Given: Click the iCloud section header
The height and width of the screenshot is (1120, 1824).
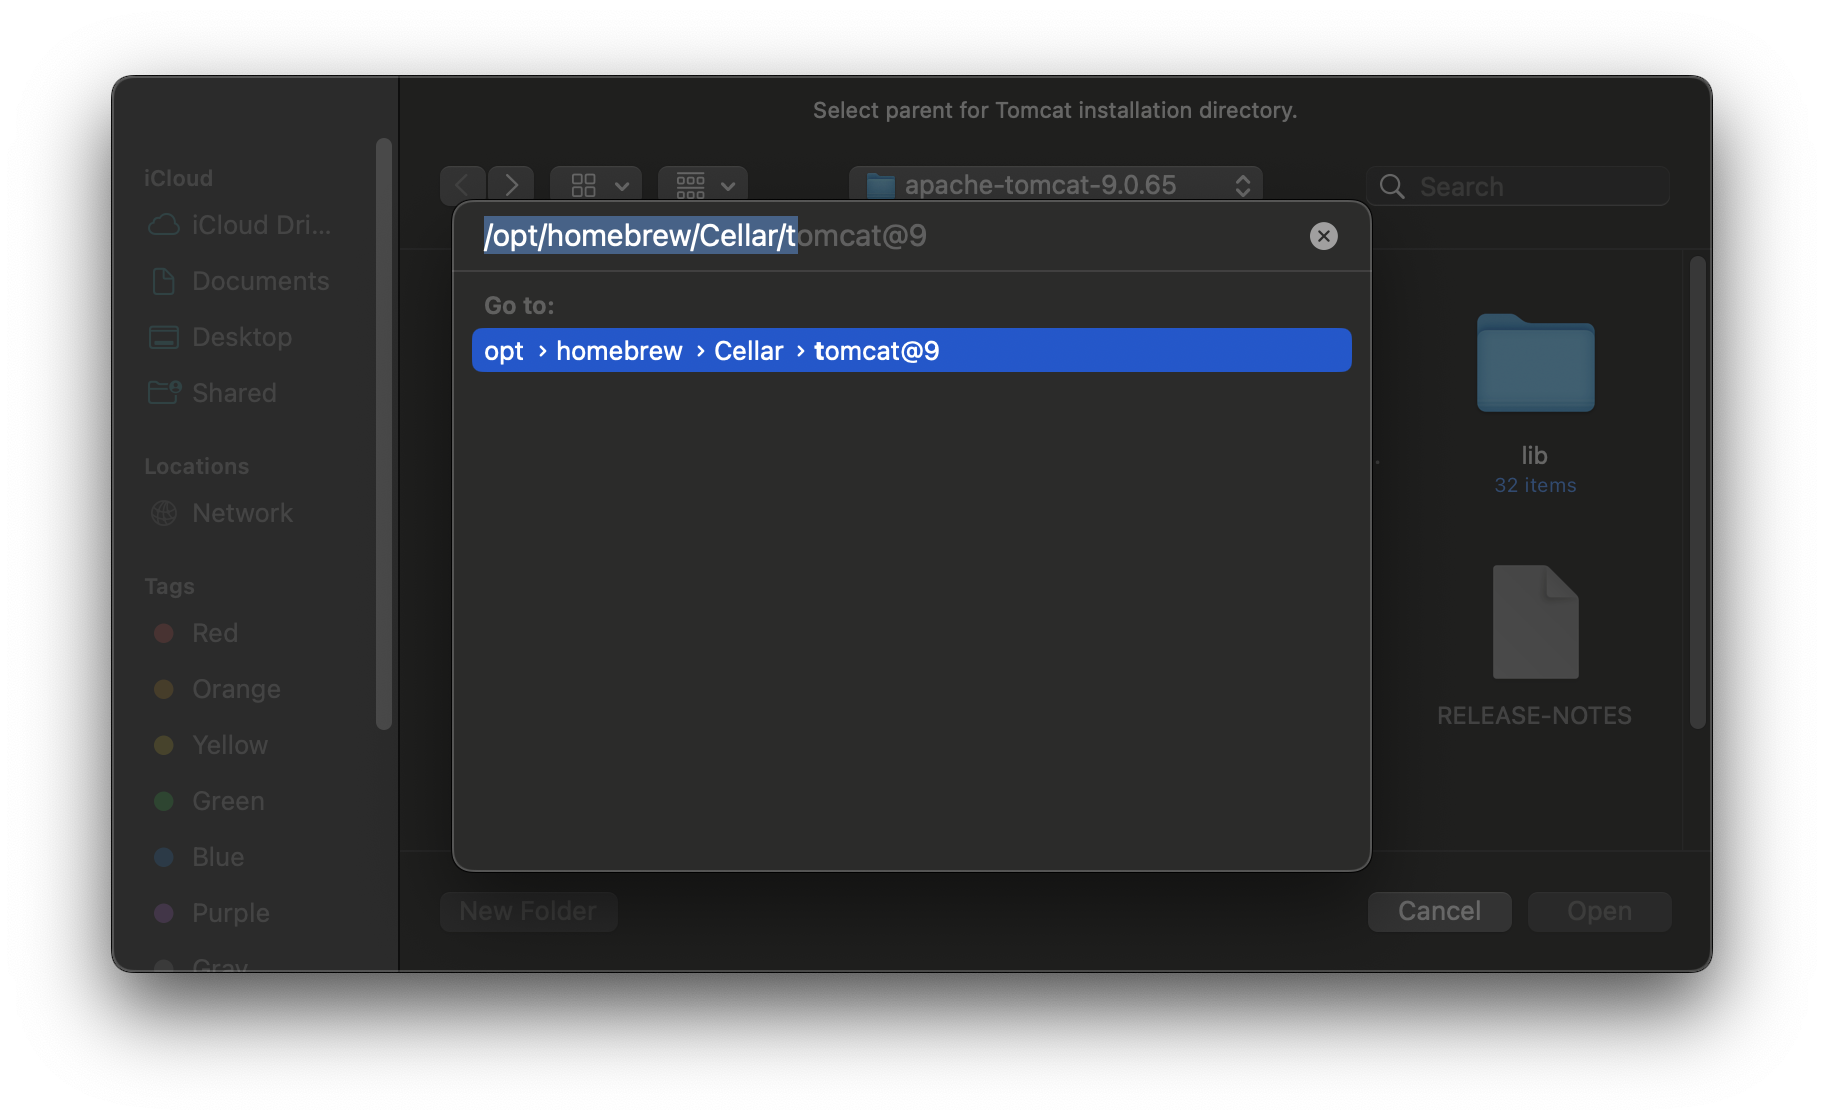Looking at the screenshot, I should (178, 178).
